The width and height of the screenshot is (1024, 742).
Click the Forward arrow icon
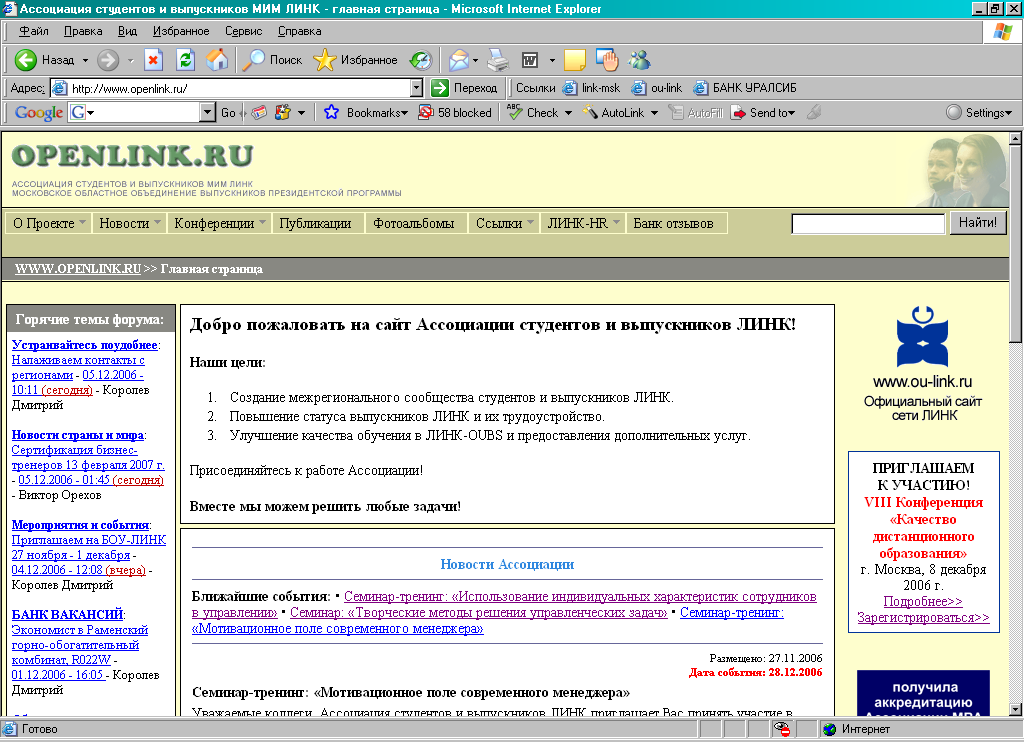pos(108,60)
